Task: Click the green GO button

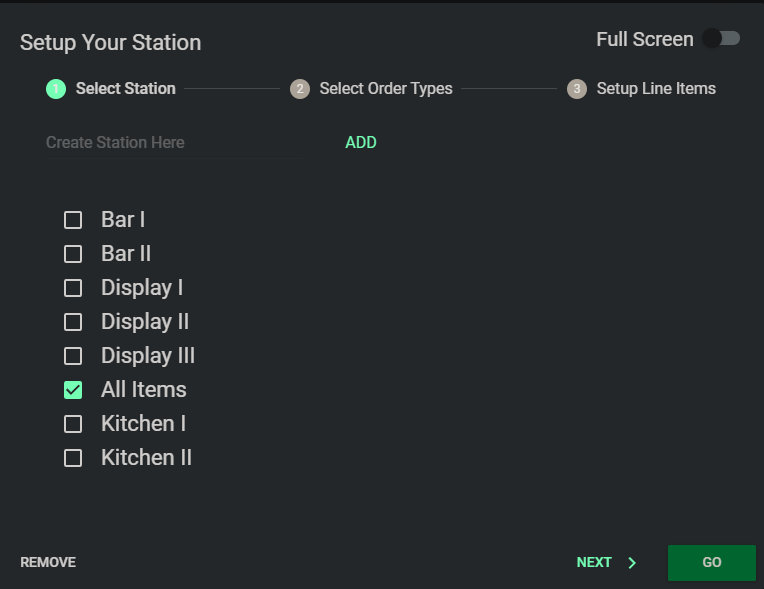Action: click(711, 563)
